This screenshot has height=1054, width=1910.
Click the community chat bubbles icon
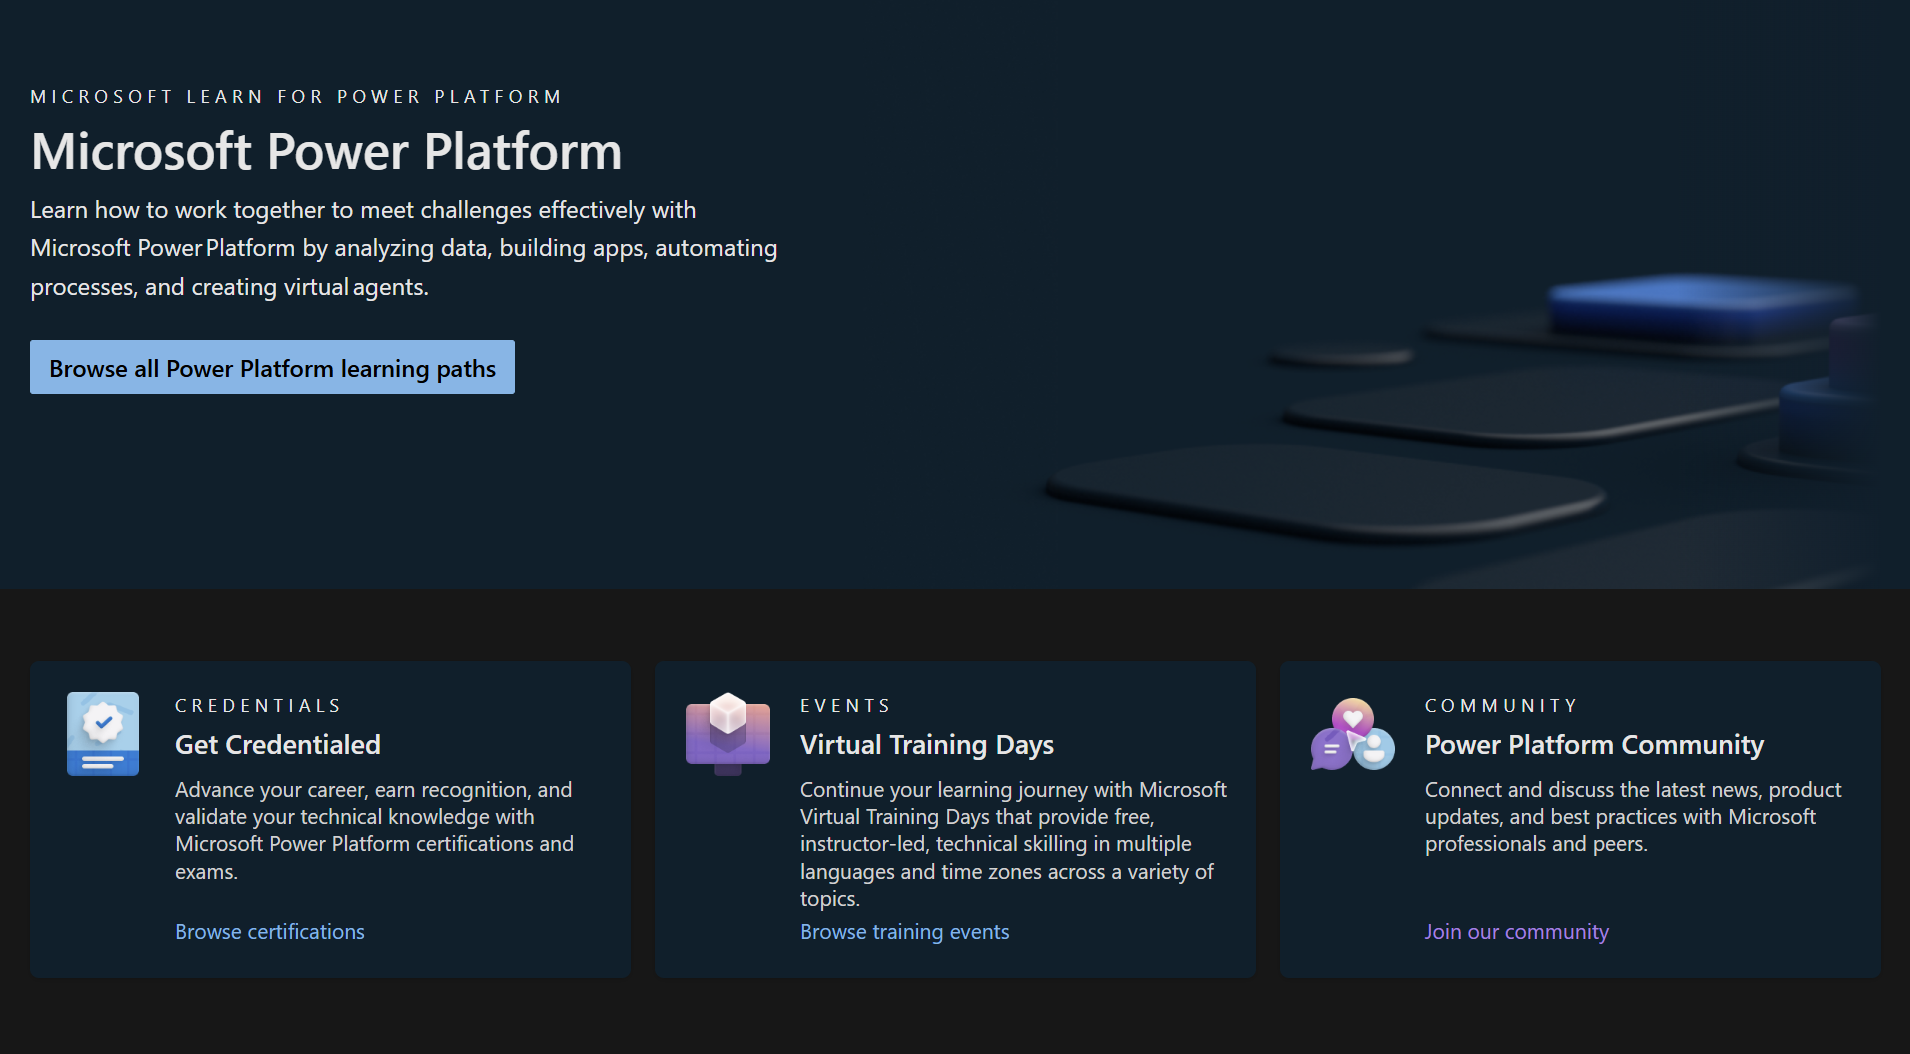click(1353, 734)
